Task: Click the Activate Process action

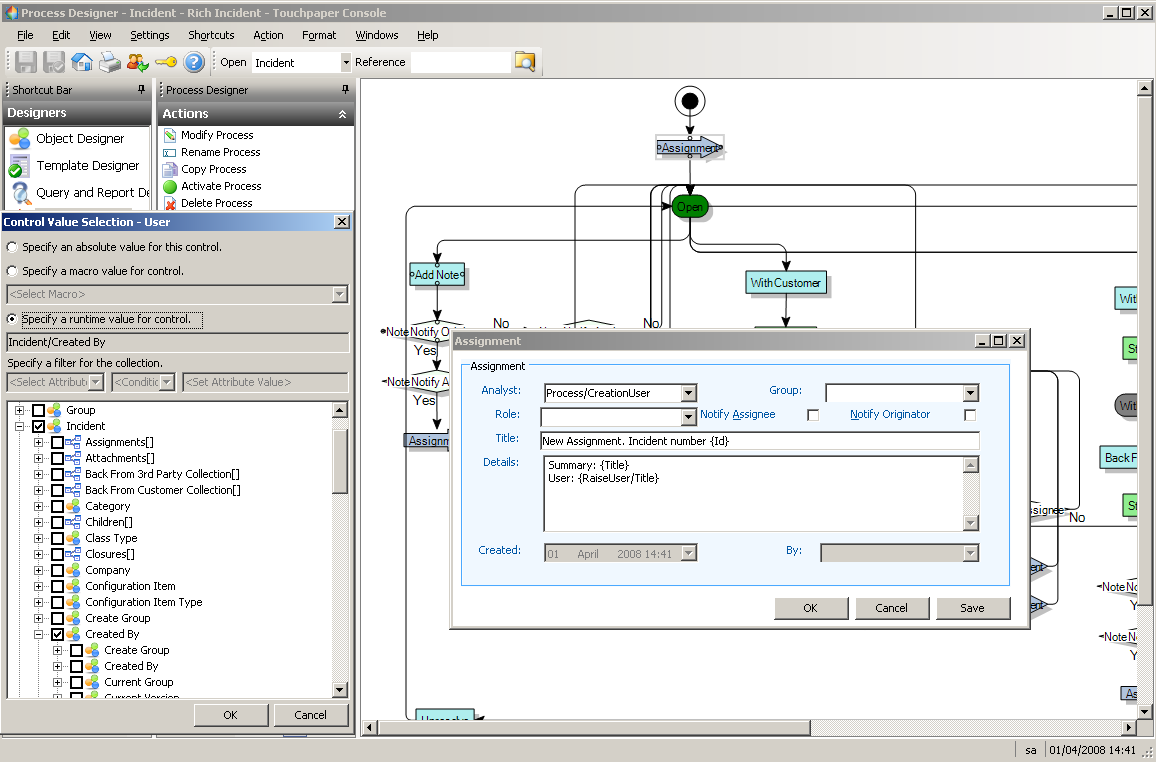Action: pyautogui.click(x=221, y=186)
